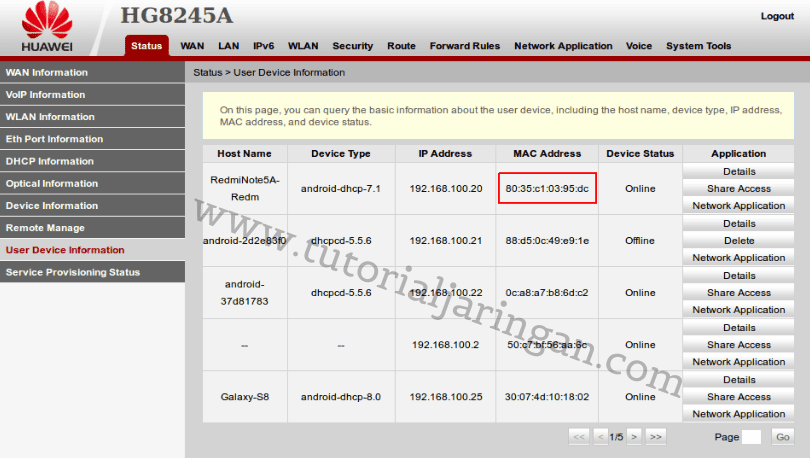Click MAC address 80:35:c1:03:95:dc
810x458 pixels.
[547, 188]
